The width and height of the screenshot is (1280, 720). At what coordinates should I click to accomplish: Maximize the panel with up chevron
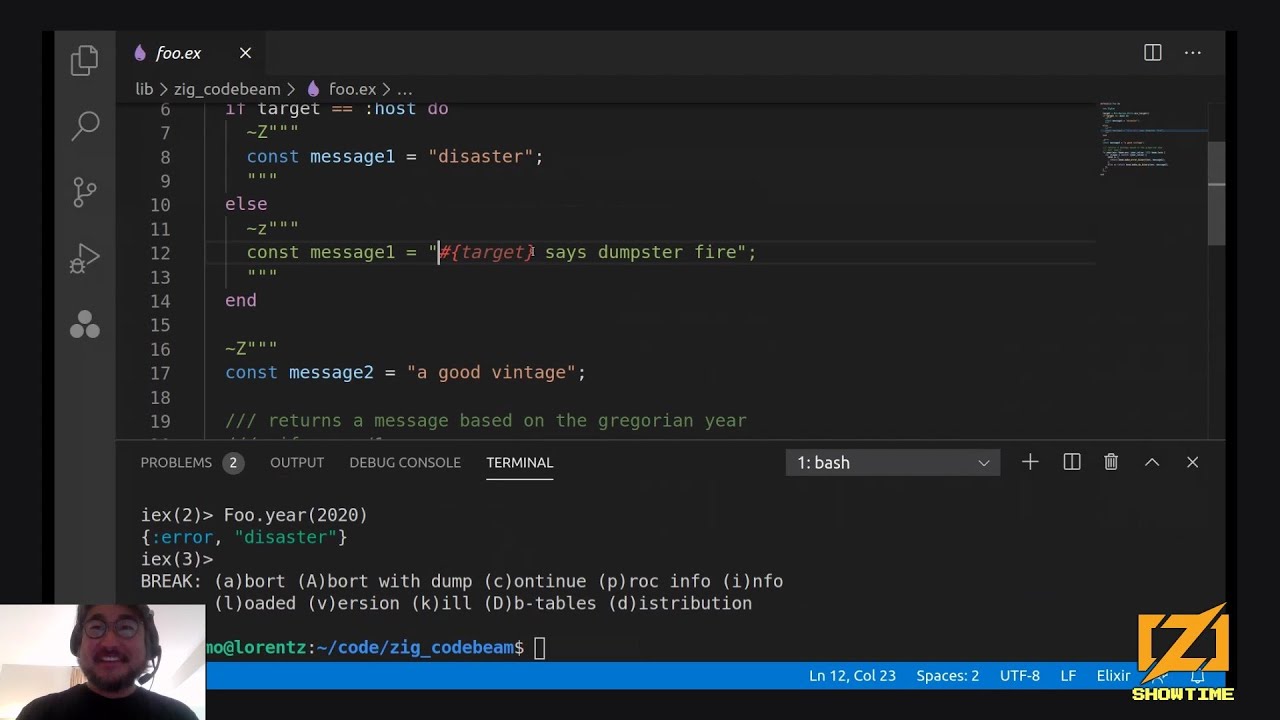click(x=1152, y=462)
